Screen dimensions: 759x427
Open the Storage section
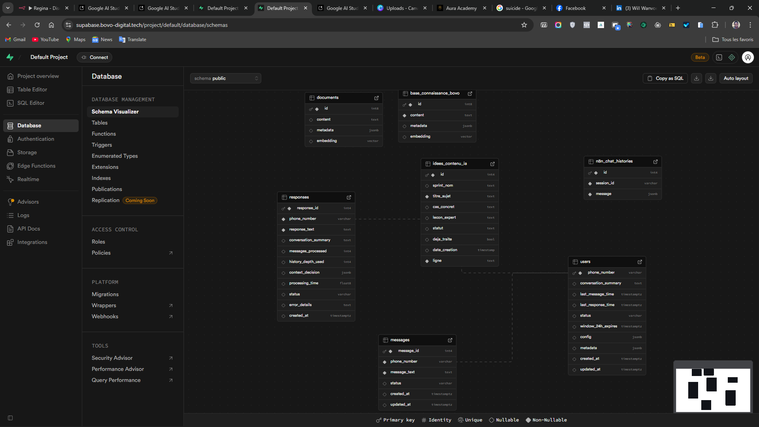point(26,152)
